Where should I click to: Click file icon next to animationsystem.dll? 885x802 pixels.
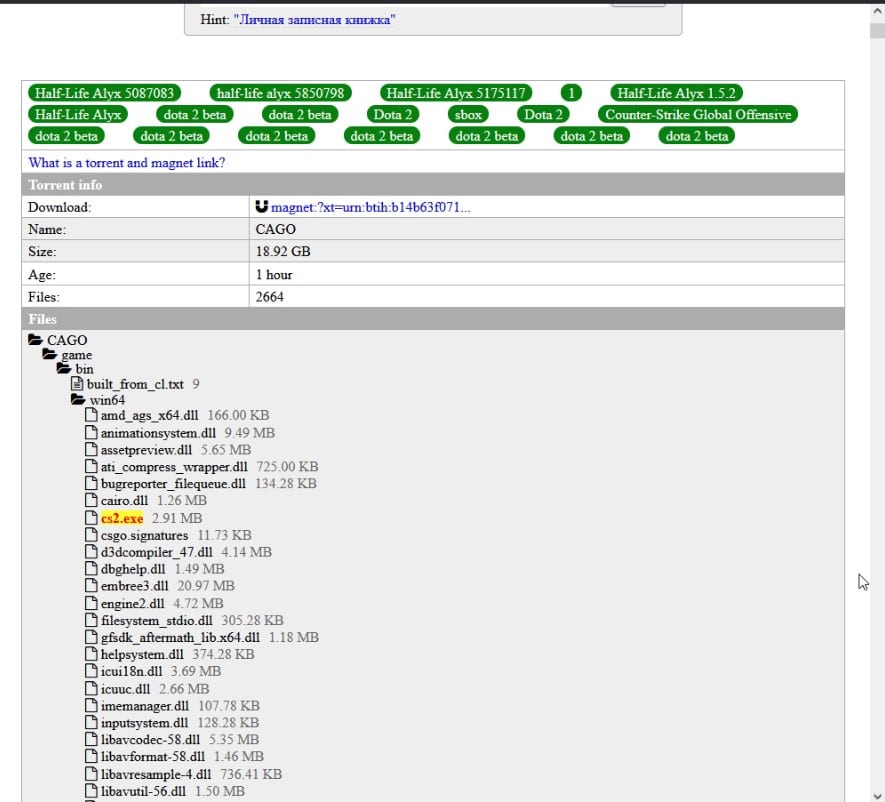pyautogui.click(x=91, y=432)
